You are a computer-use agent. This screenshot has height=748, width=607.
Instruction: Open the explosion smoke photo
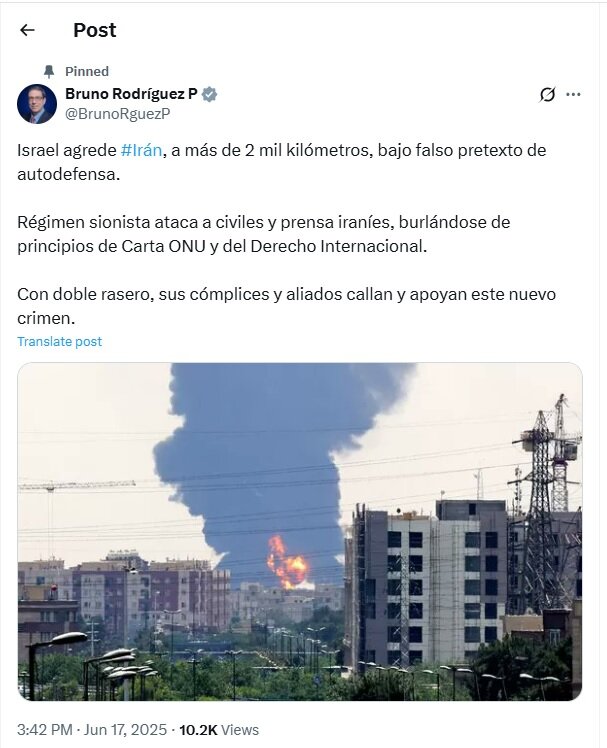coord(300,531)
